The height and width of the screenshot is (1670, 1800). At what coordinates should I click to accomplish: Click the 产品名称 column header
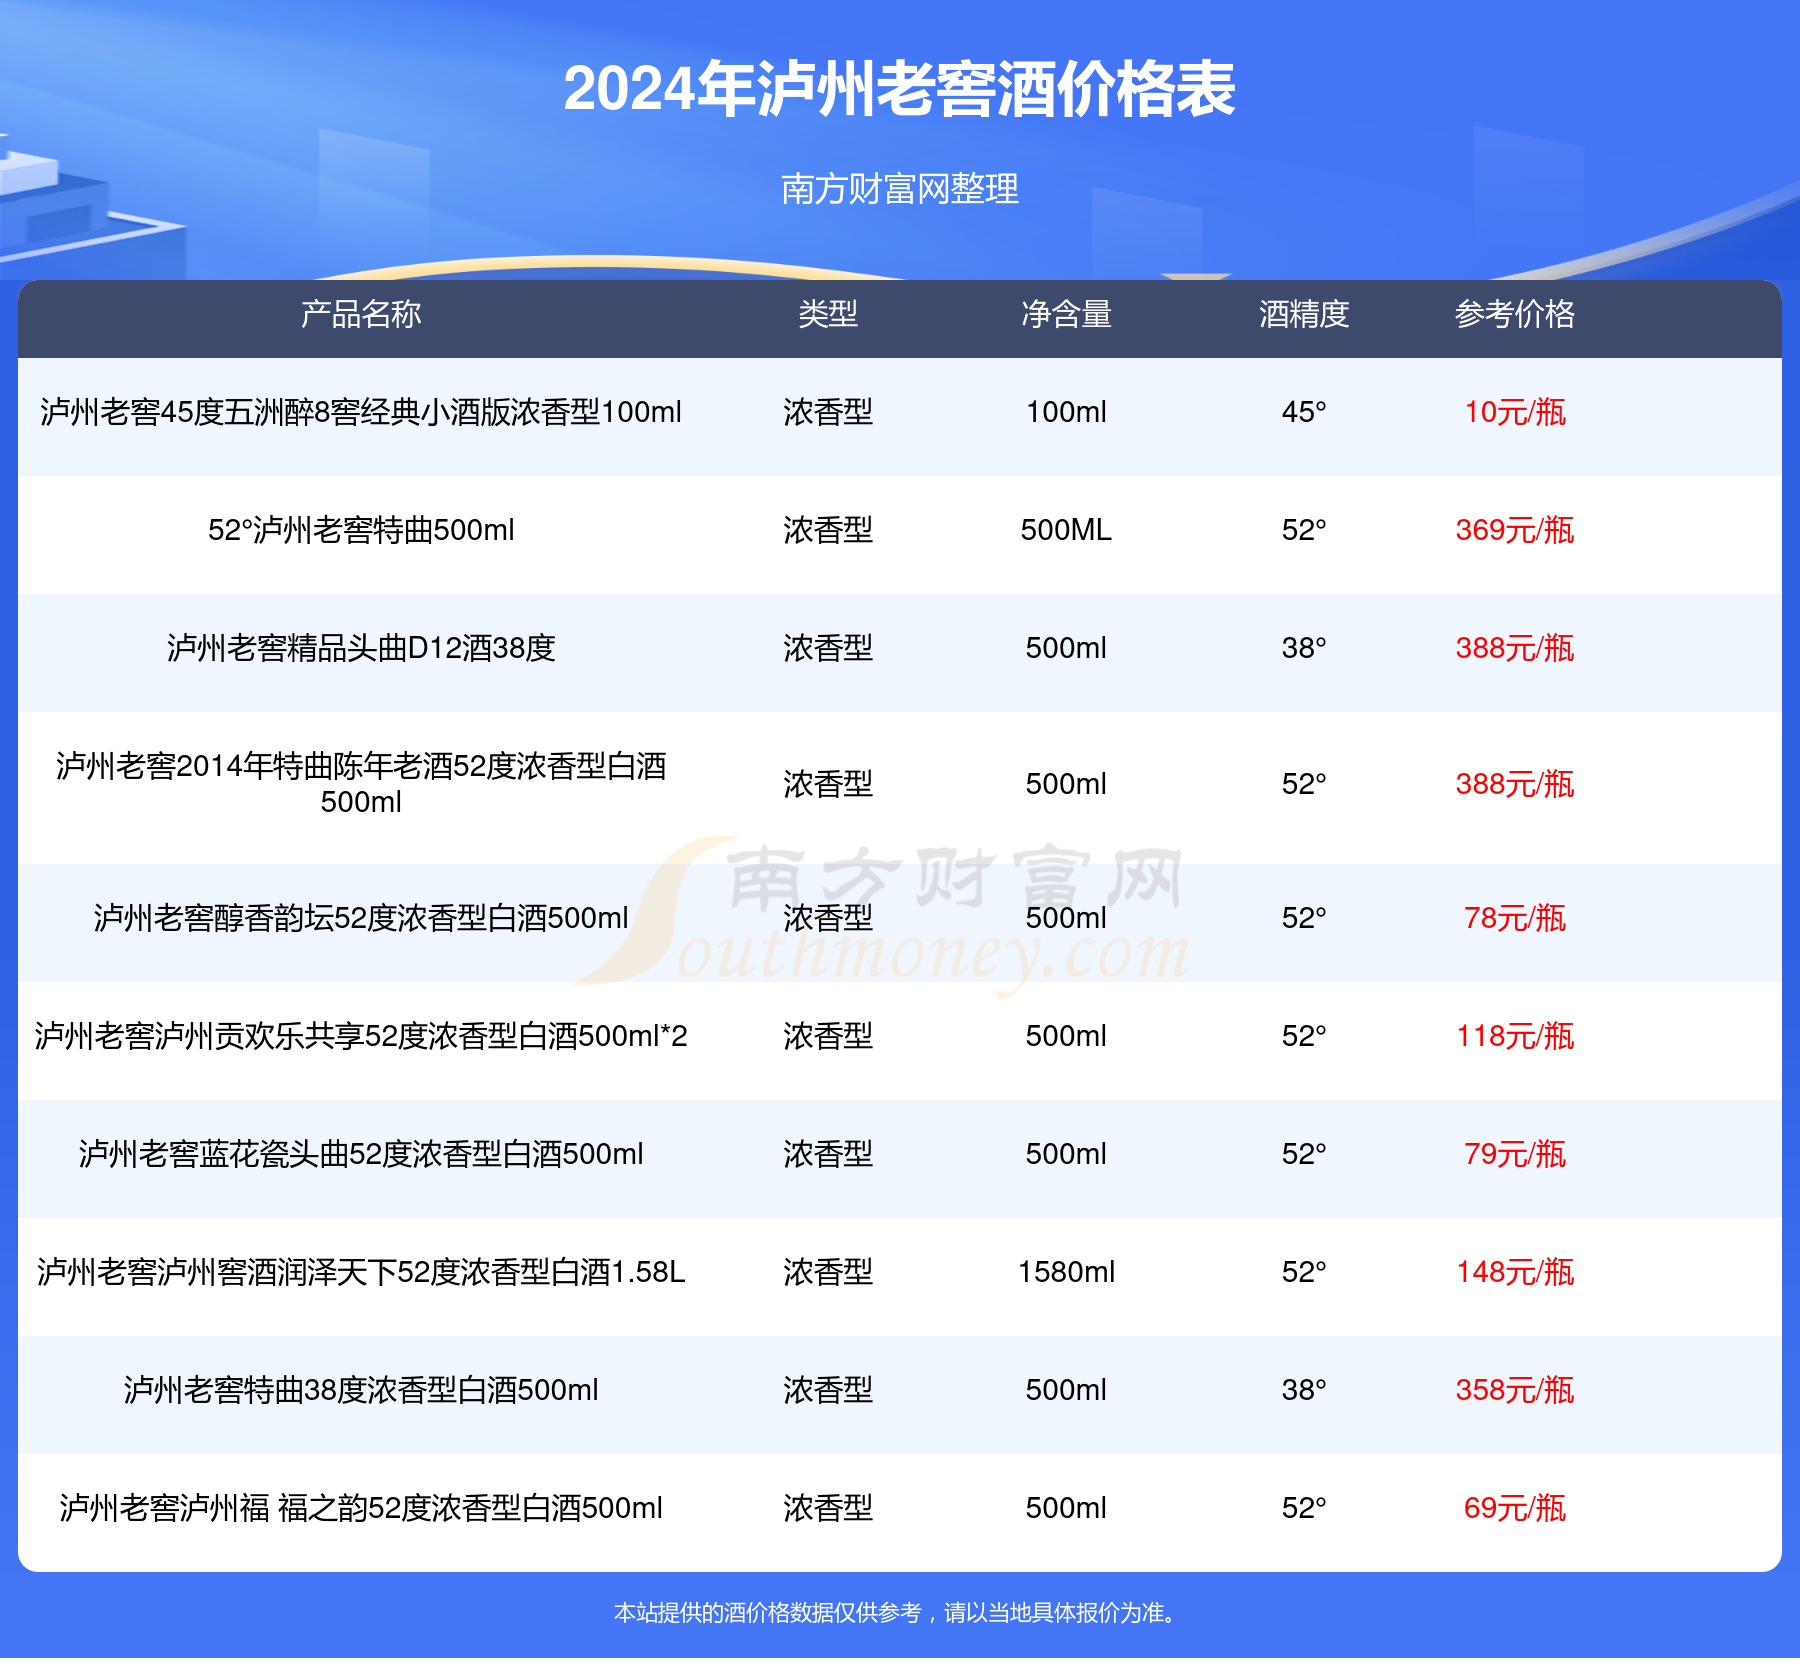[361, 314]
